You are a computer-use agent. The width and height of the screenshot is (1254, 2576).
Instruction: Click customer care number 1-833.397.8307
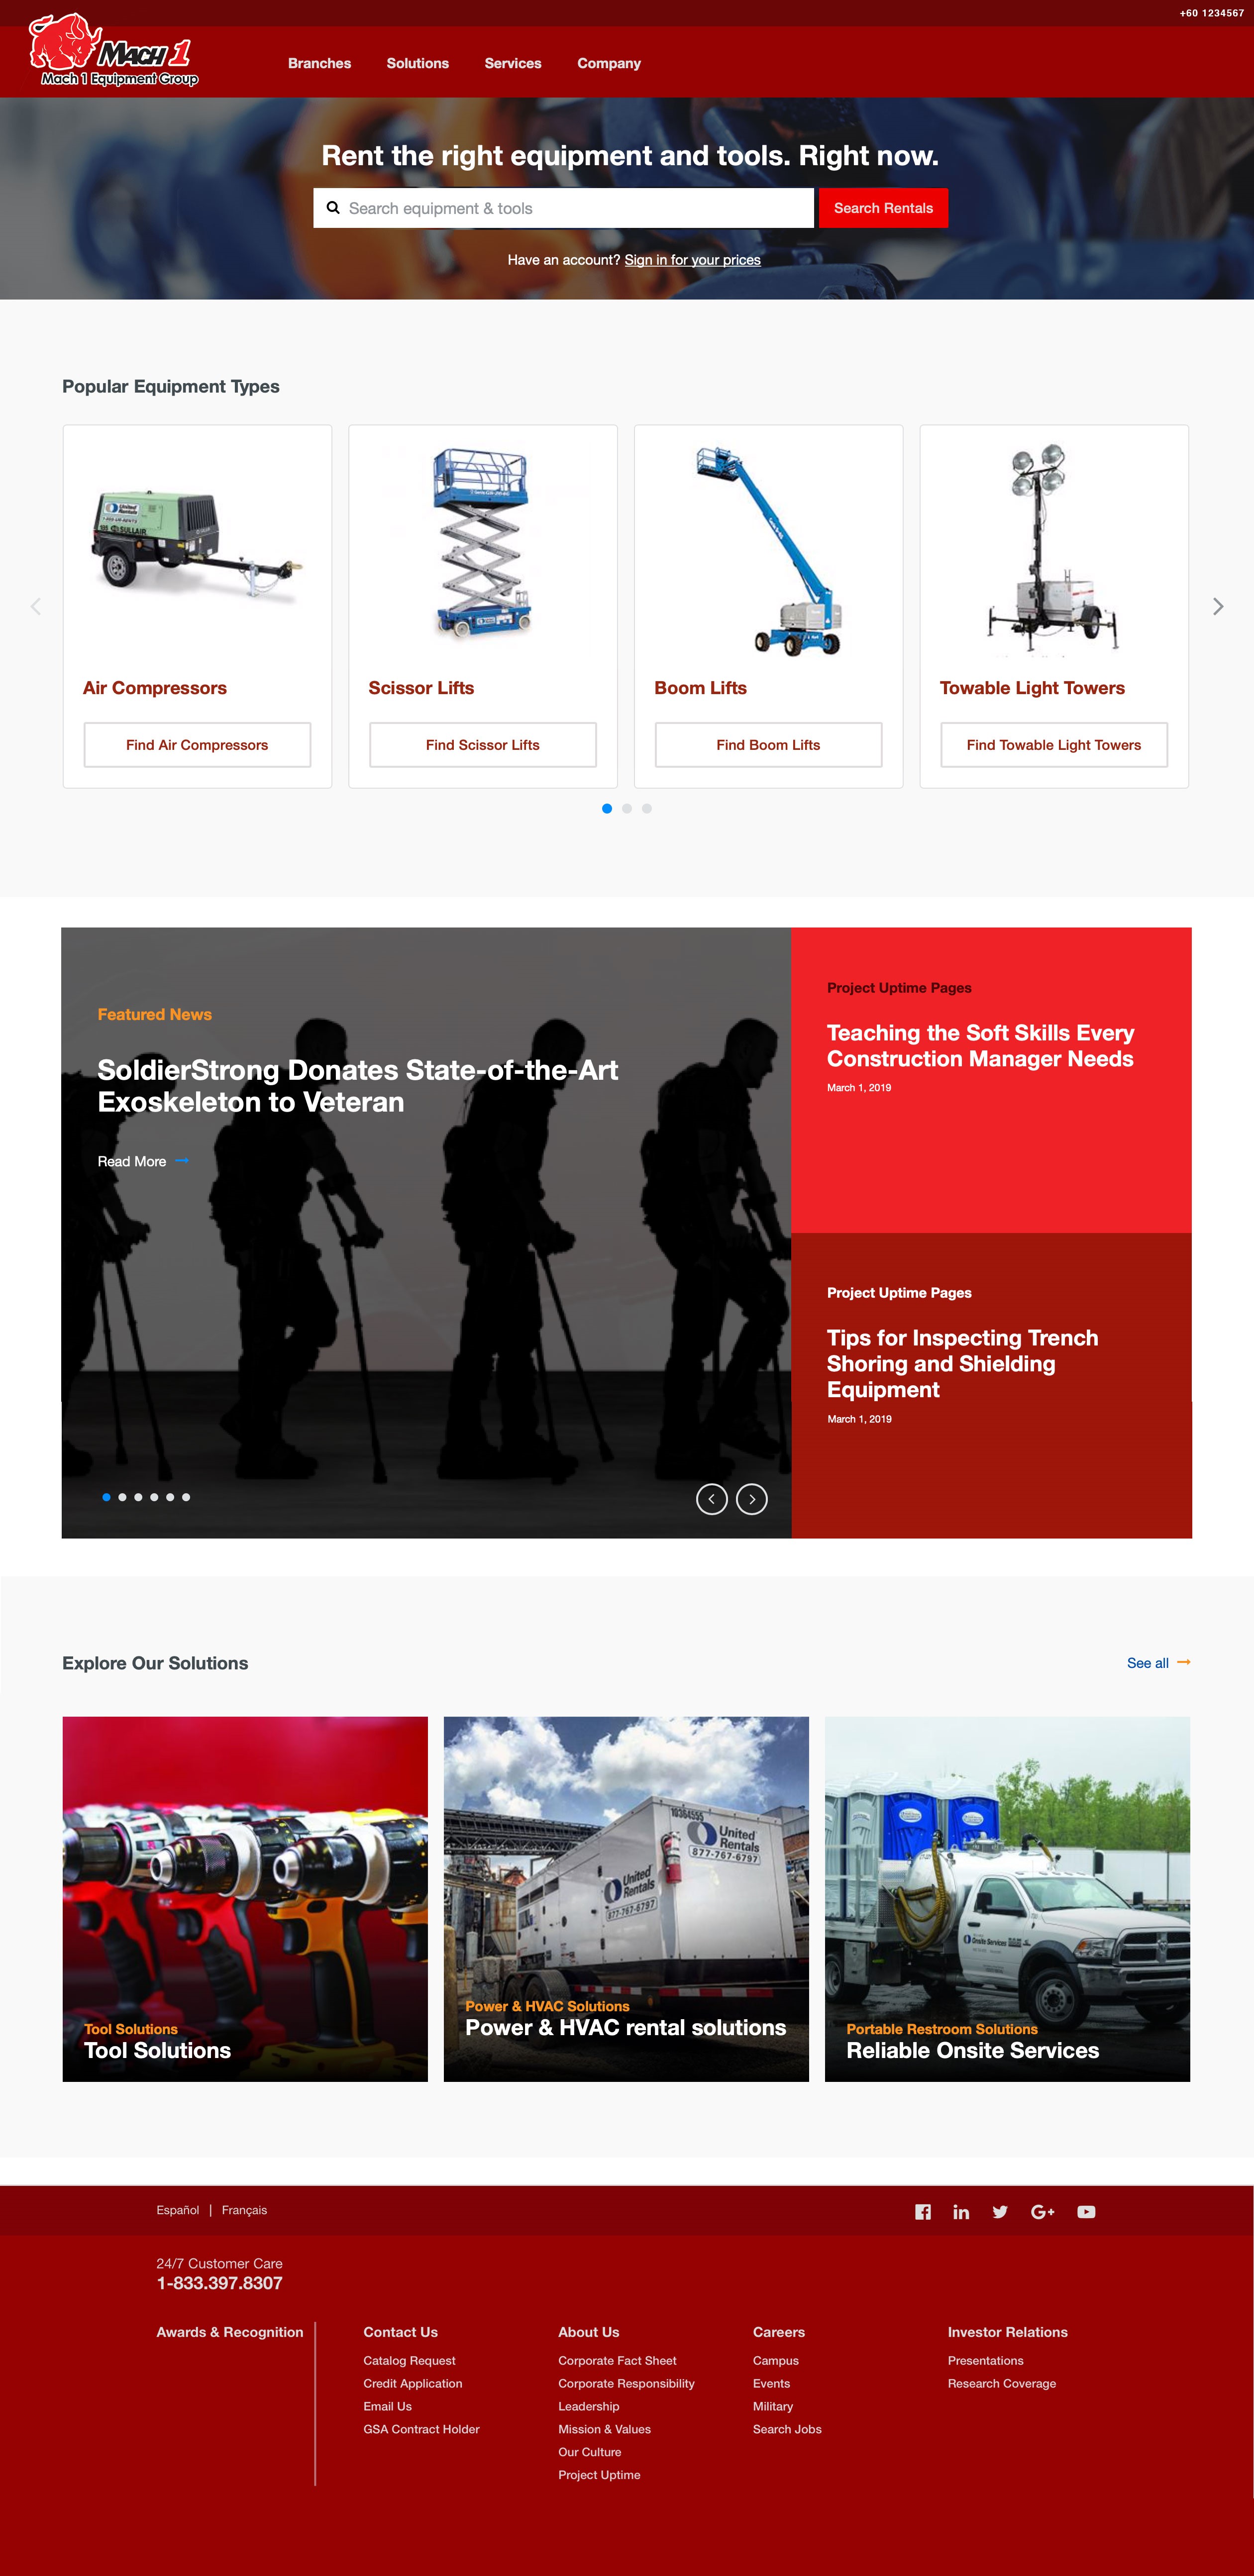click(x=219, y=2283)
